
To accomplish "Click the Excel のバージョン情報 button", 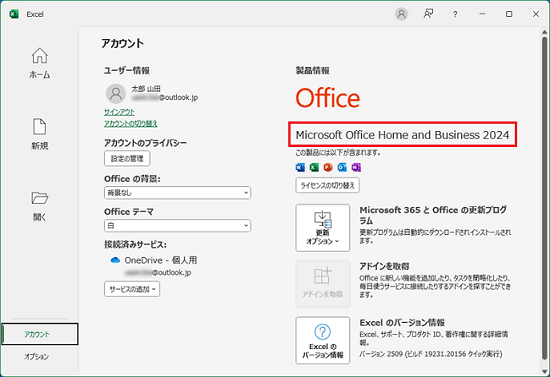I will pos(323,341).
